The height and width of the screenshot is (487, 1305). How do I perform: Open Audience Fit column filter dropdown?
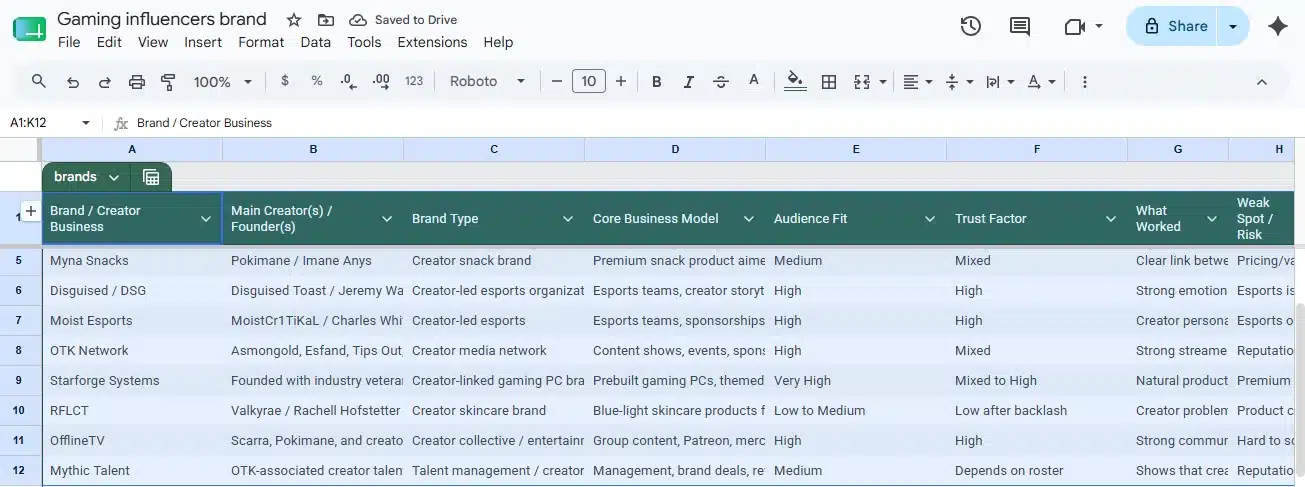(x=930, y=219)
